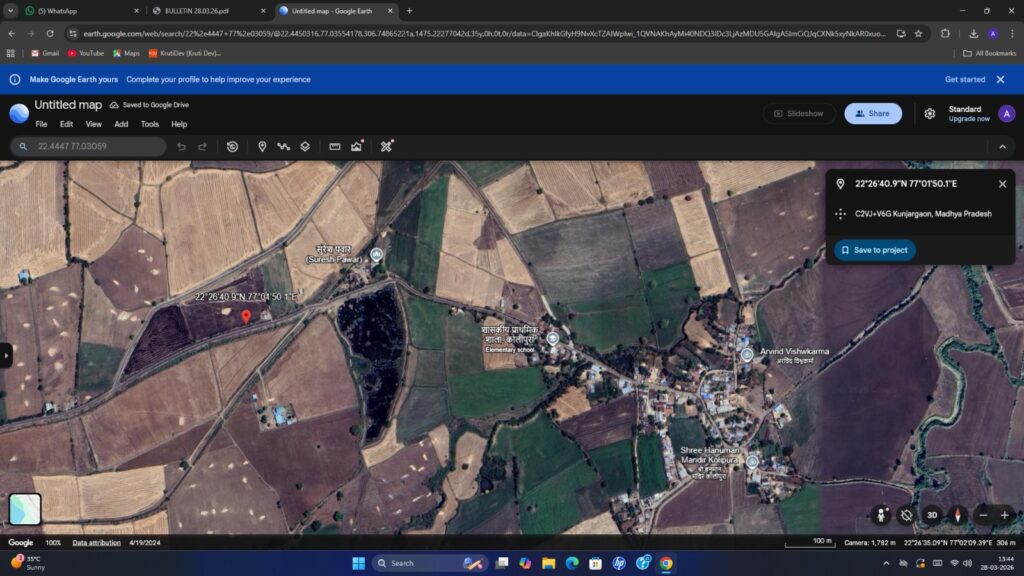Viewport: 1024px width, 576px height.
Task: Click the compass to reset north
Action: [958, 515]
